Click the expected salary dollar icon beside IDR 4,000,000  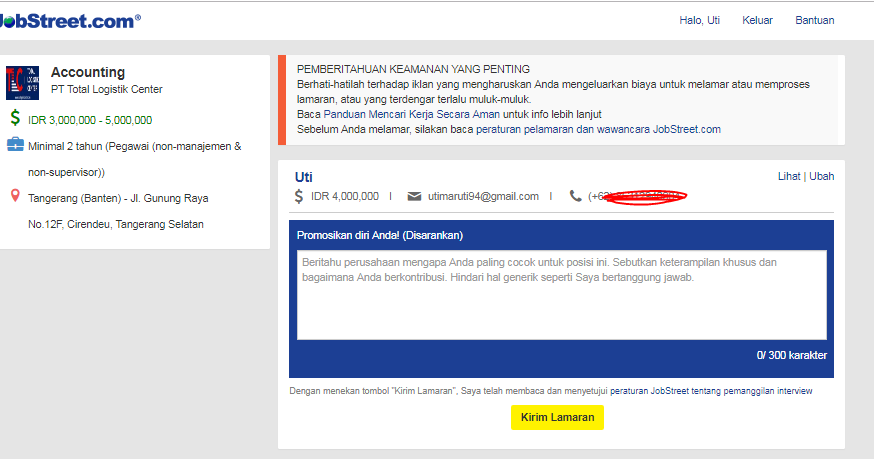click(299, 196)
